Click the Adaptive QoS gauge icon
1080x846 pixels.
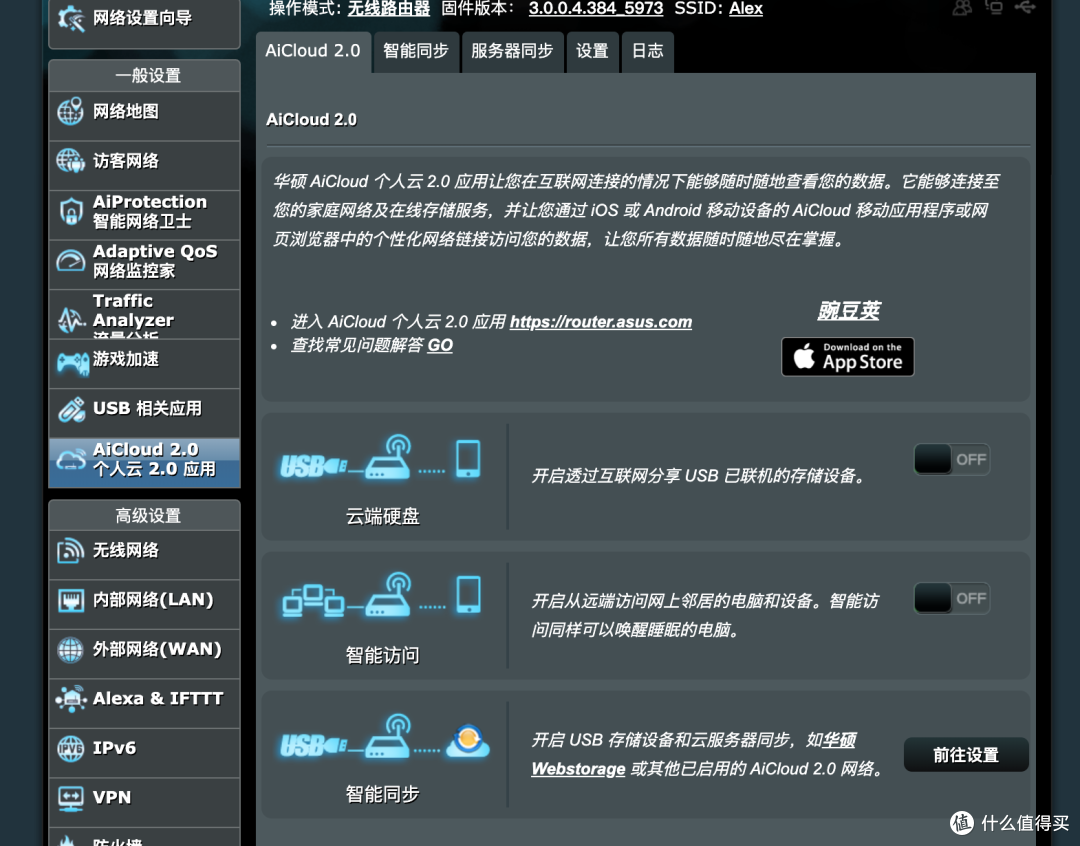click(70, 261)
